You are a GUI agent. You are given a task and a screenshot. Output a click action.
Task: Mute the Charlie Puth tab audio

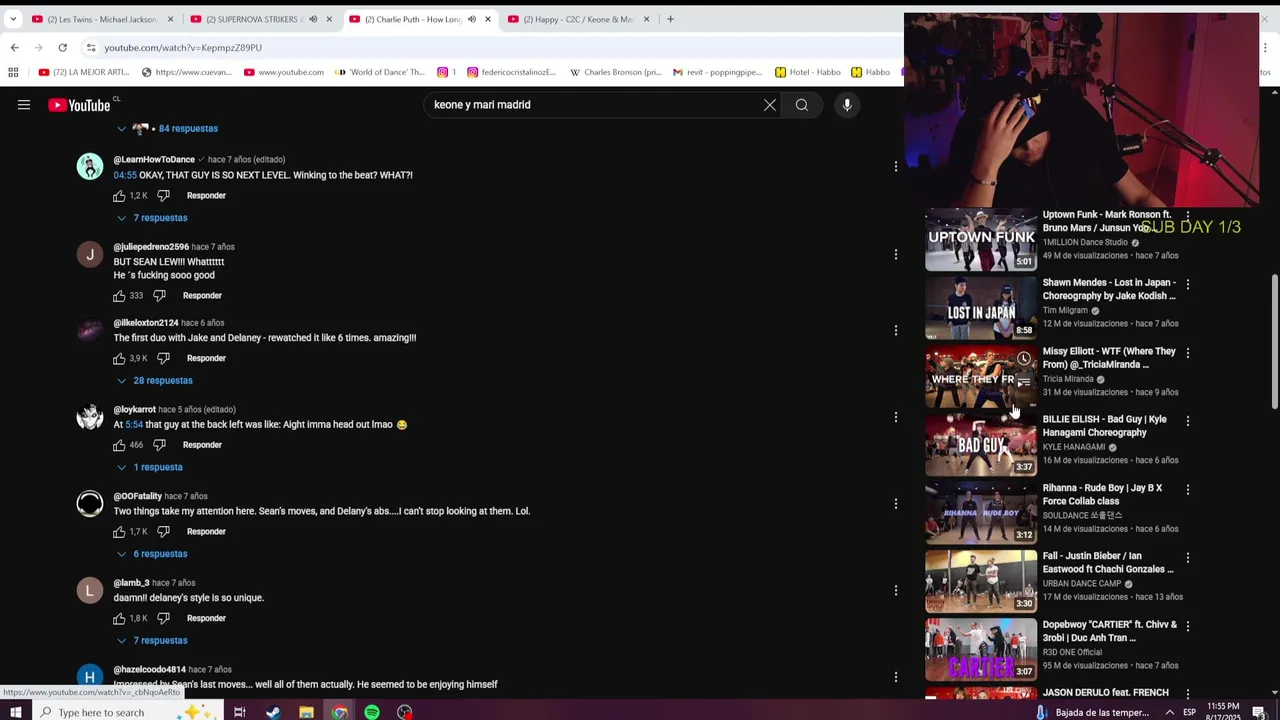472,19
